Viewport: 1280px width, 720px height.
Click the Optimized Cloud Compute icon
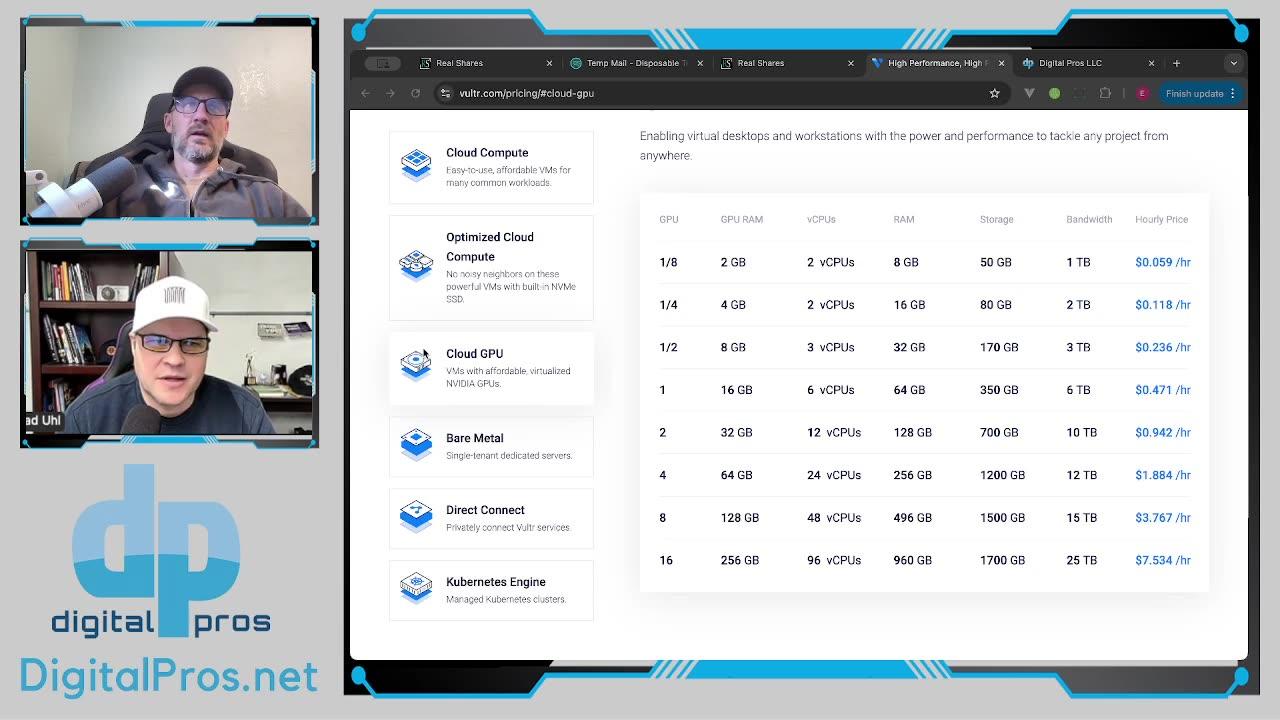pos(416,265)
